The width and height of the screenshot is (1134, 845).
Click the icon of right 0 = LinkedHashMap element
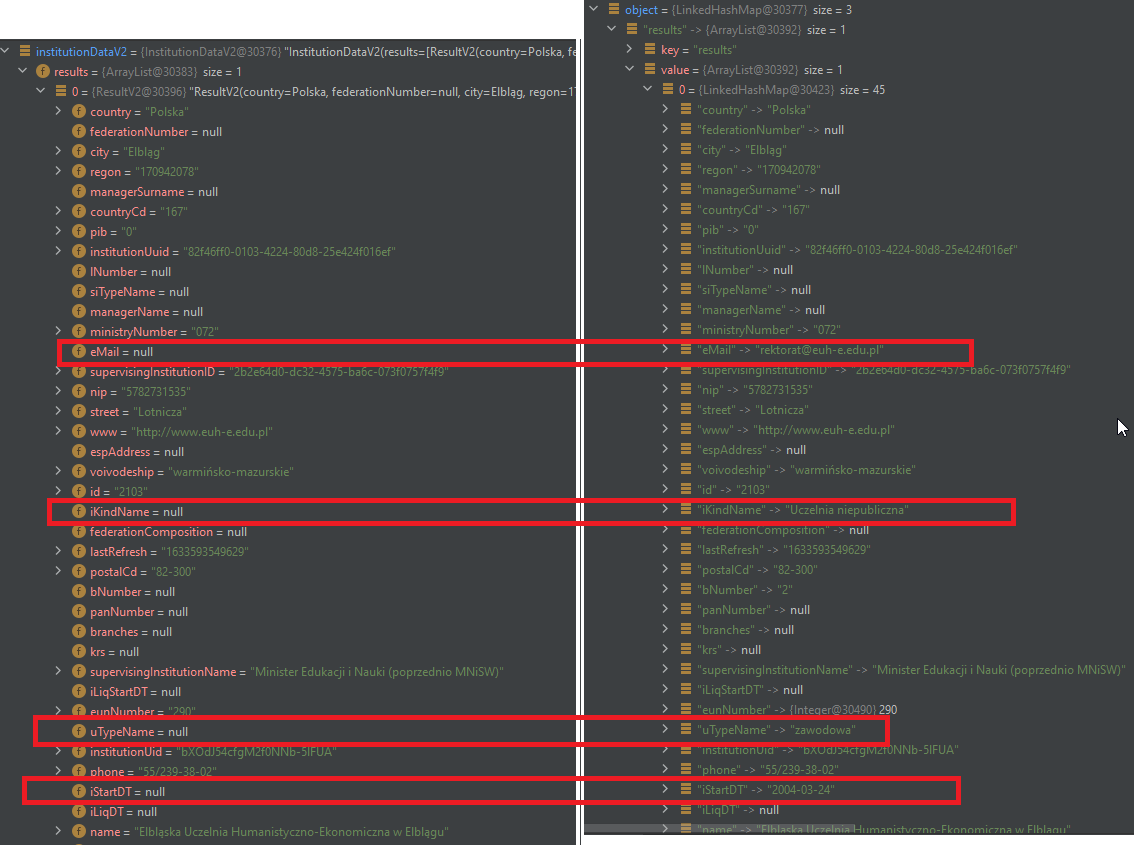coord(668,89)
